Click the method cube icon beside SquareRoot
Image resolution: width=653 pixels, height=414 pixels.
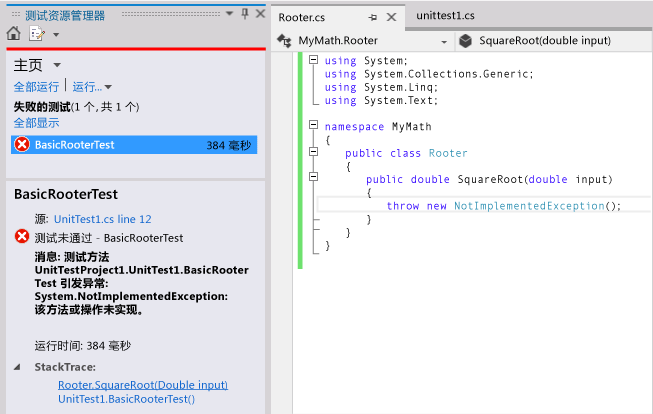coord(465,41)
